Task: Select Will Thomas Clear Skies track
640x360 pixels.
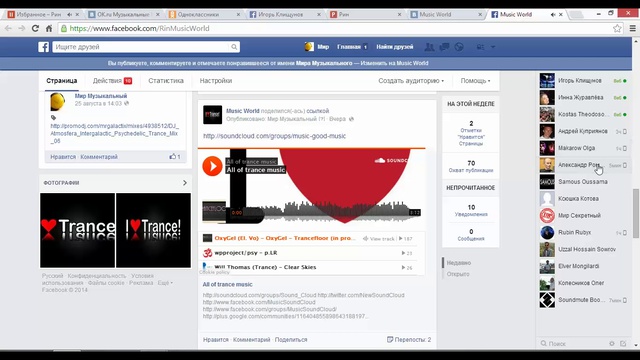Action: pos(310,267)
